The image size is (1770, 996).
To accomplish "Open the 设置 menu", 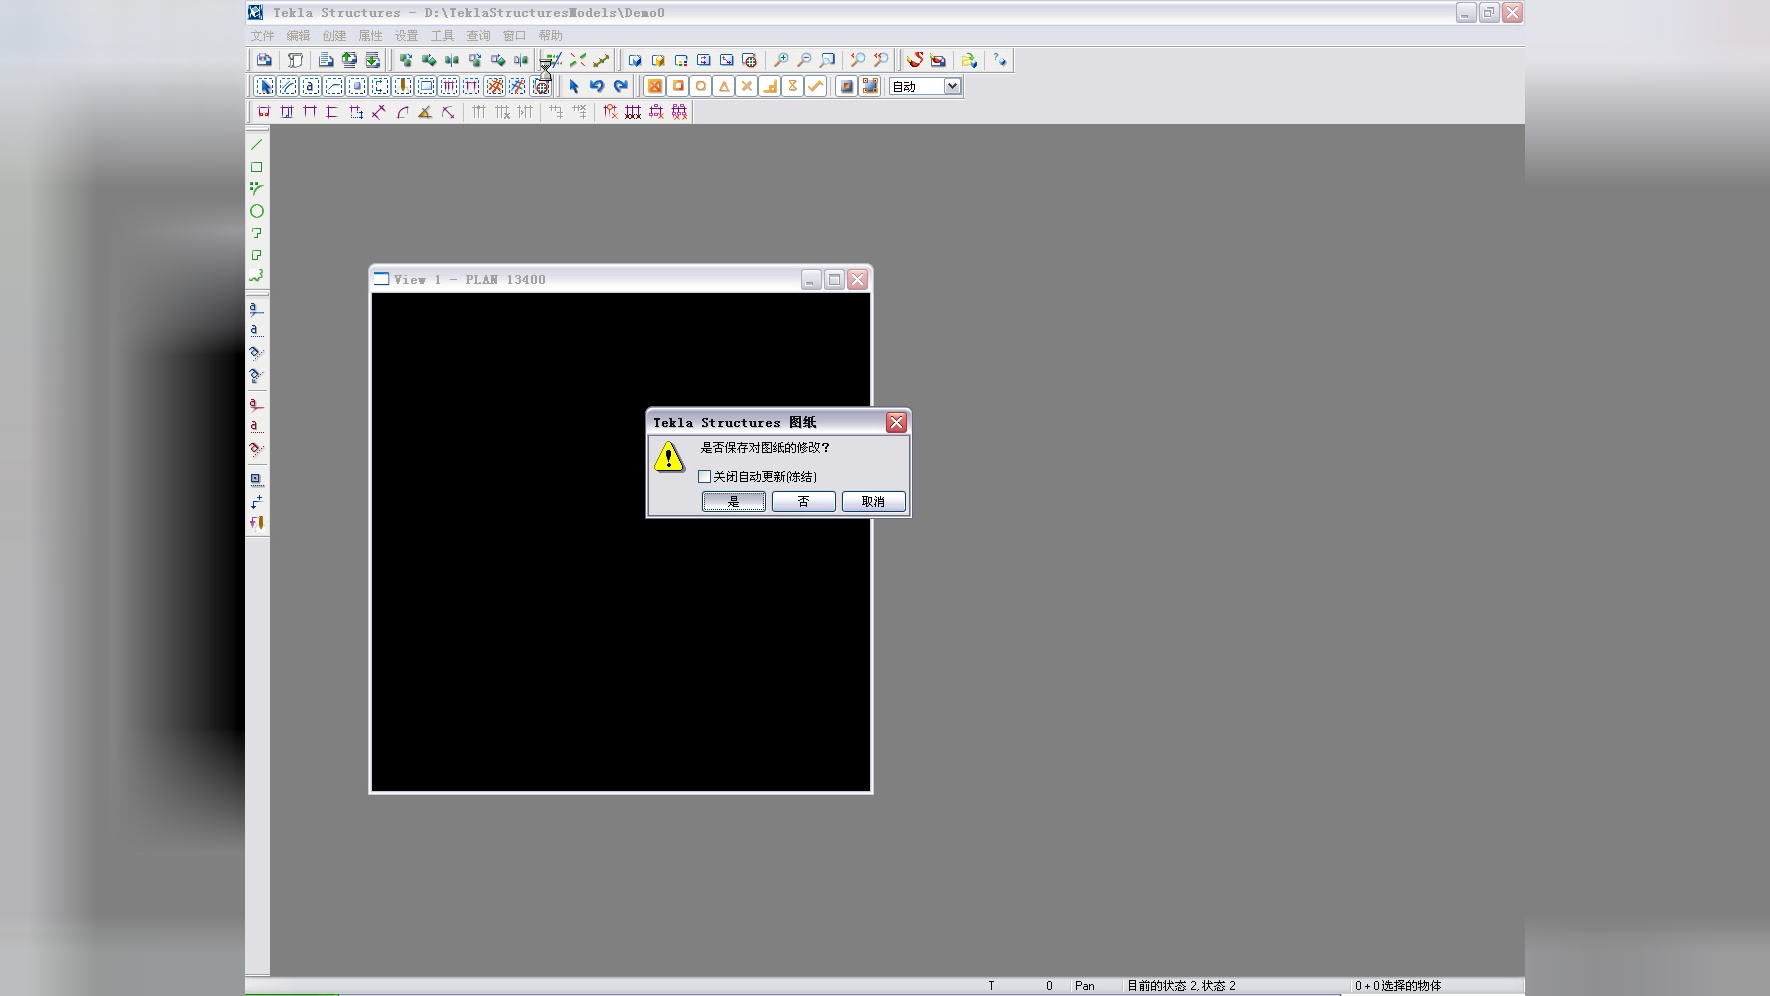I will pyautogui.click(x=406, y=35).
